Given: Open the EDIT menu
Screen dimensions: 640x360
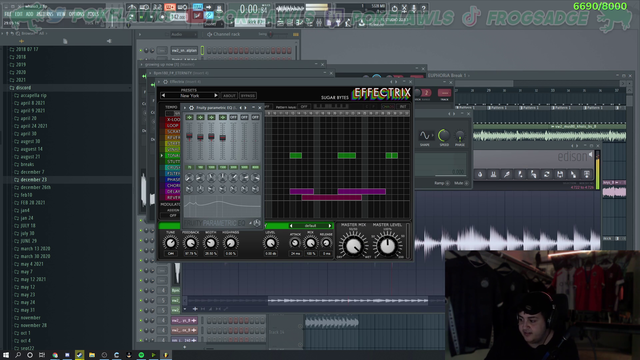Looking at the screenshot, I should pyautogui.click(x=19, y=14).
